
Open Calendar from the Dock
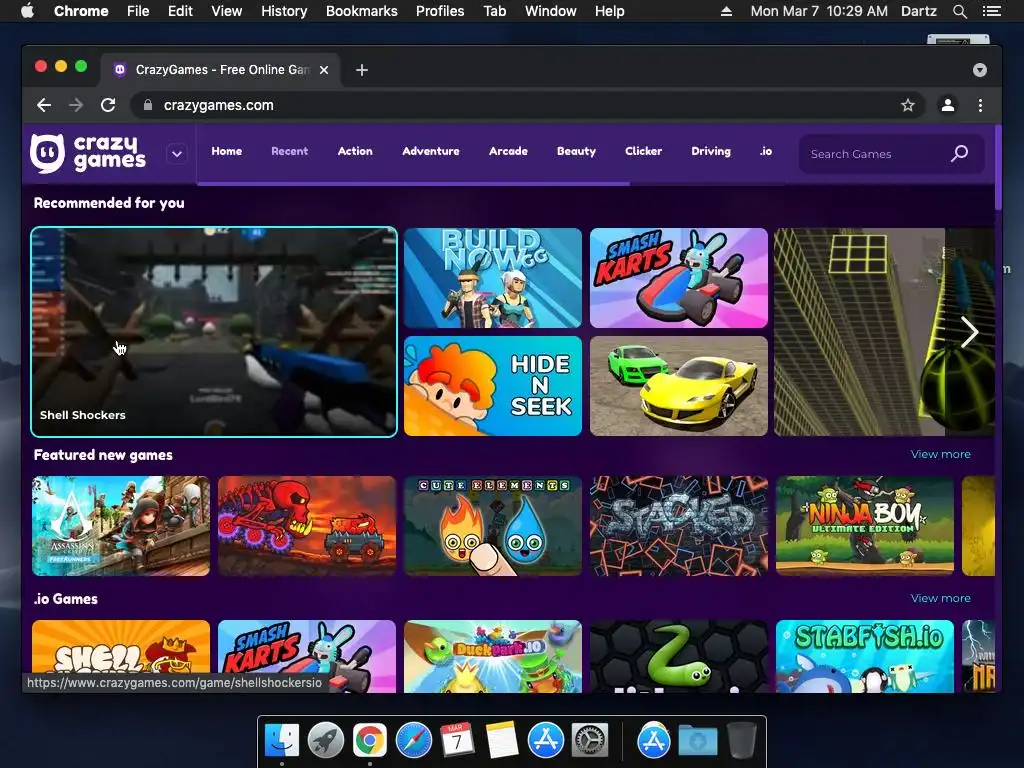(x=457, y=741)
